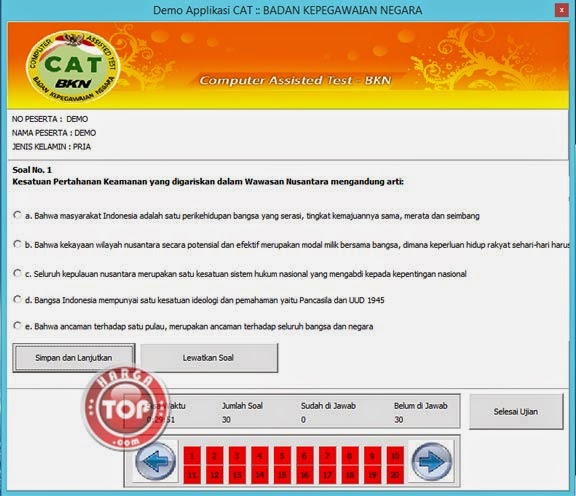Image resolution: width=576 pixels, height=496 pixels.
Task: Go to question number 12 box
Action: [215, 475]
